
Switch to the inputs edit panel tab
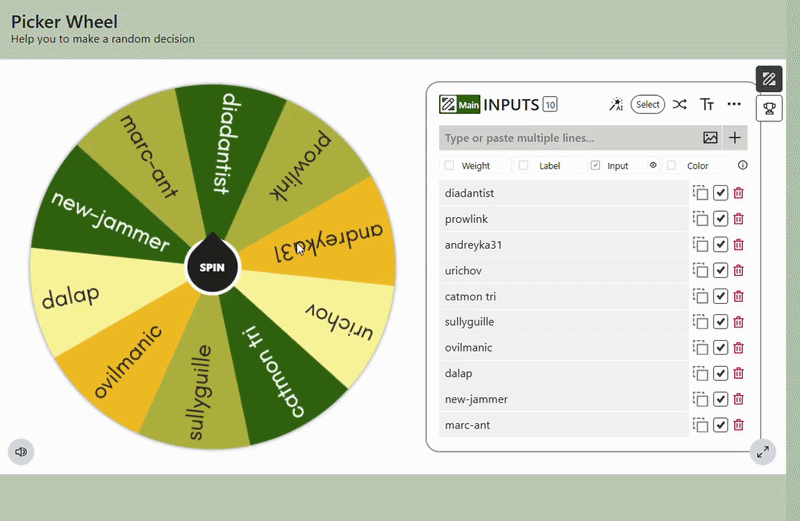pyautogui.click(x=769, y=79)
